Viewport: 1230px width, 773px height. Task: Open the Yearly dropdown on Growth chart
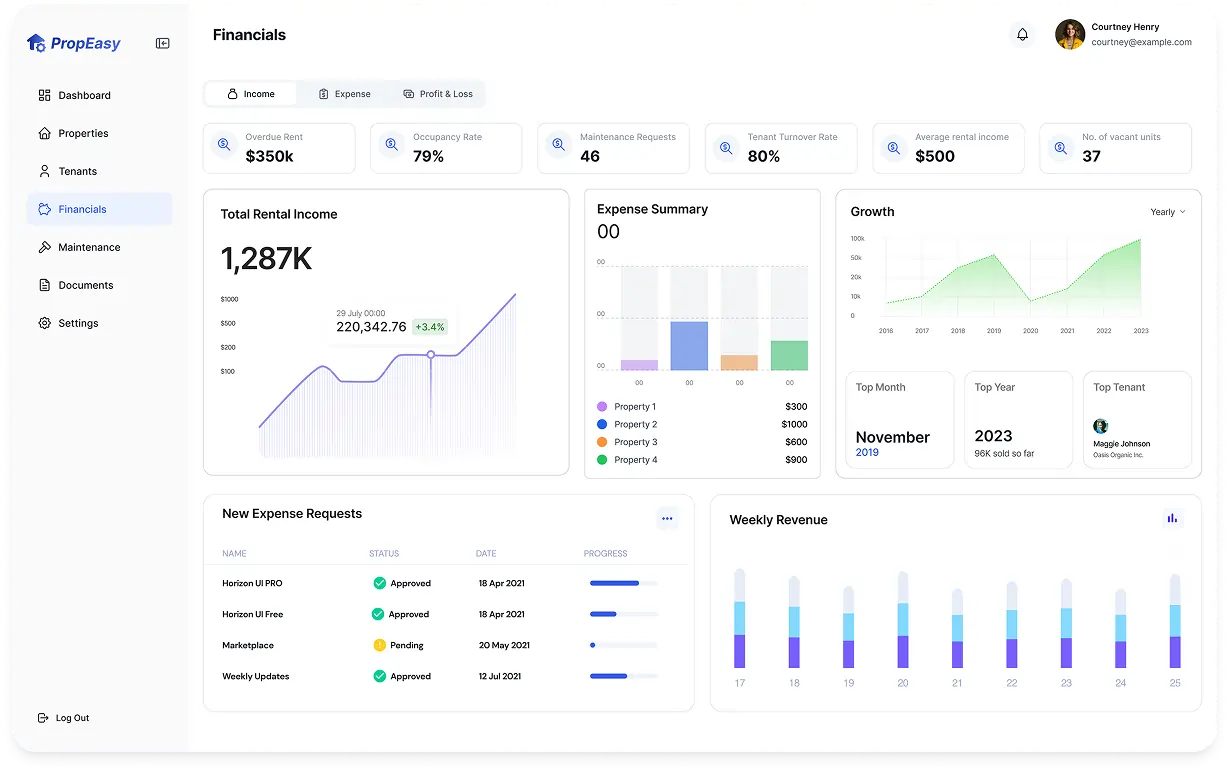point(1168,212)
